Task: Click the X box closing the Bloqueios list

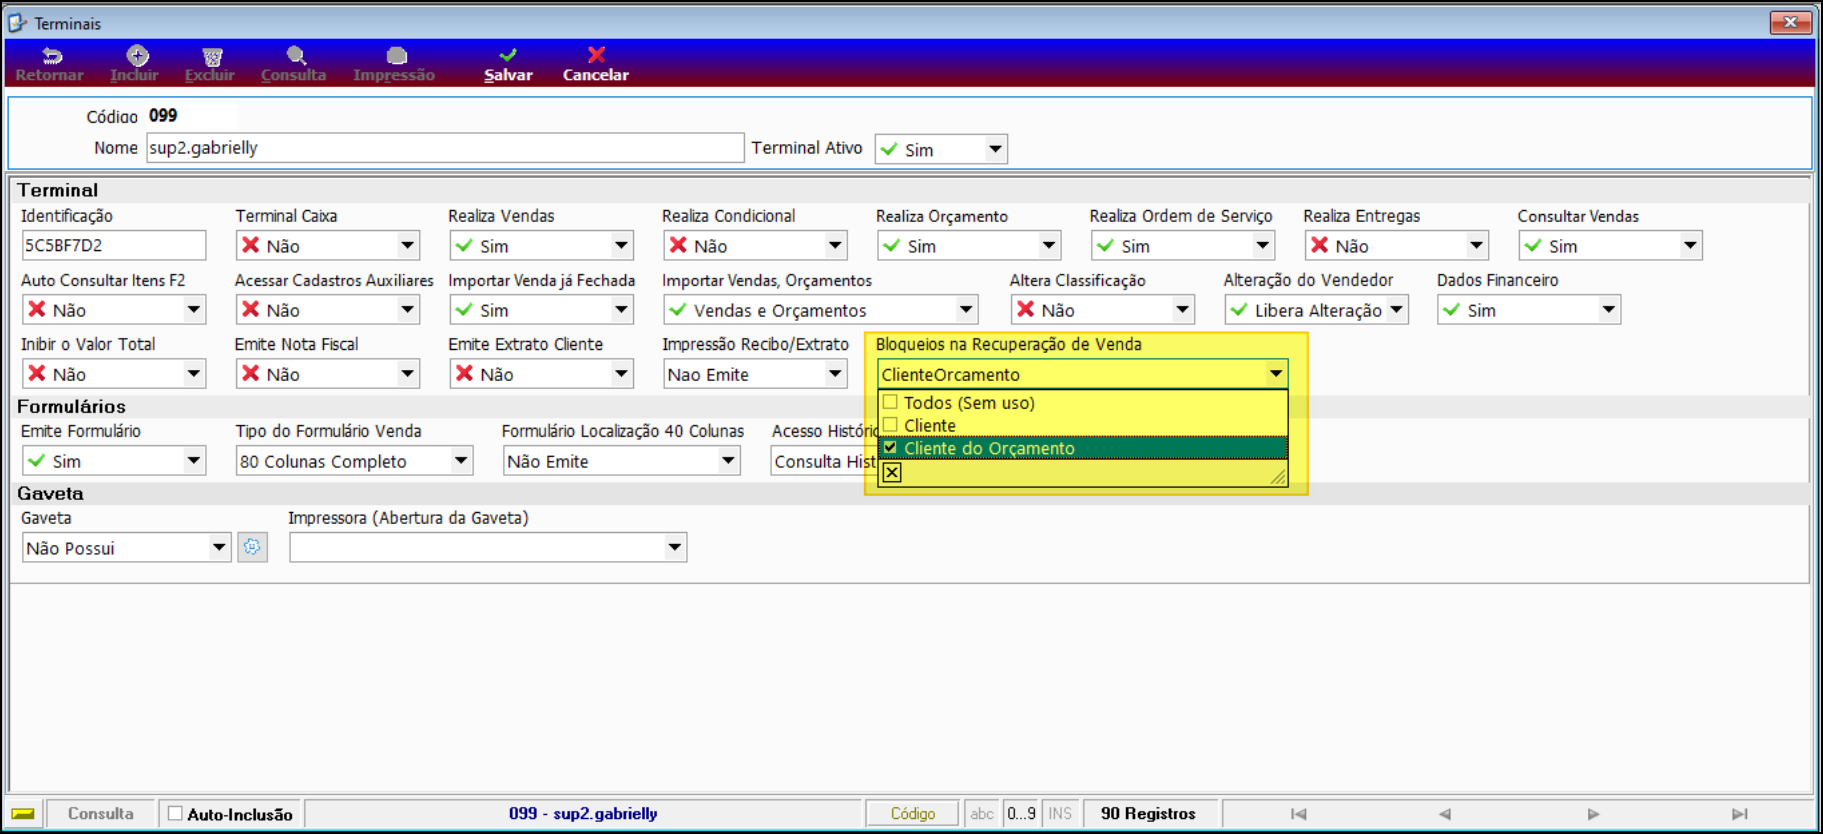Action: pyautogui.click(x=892, y=473)
